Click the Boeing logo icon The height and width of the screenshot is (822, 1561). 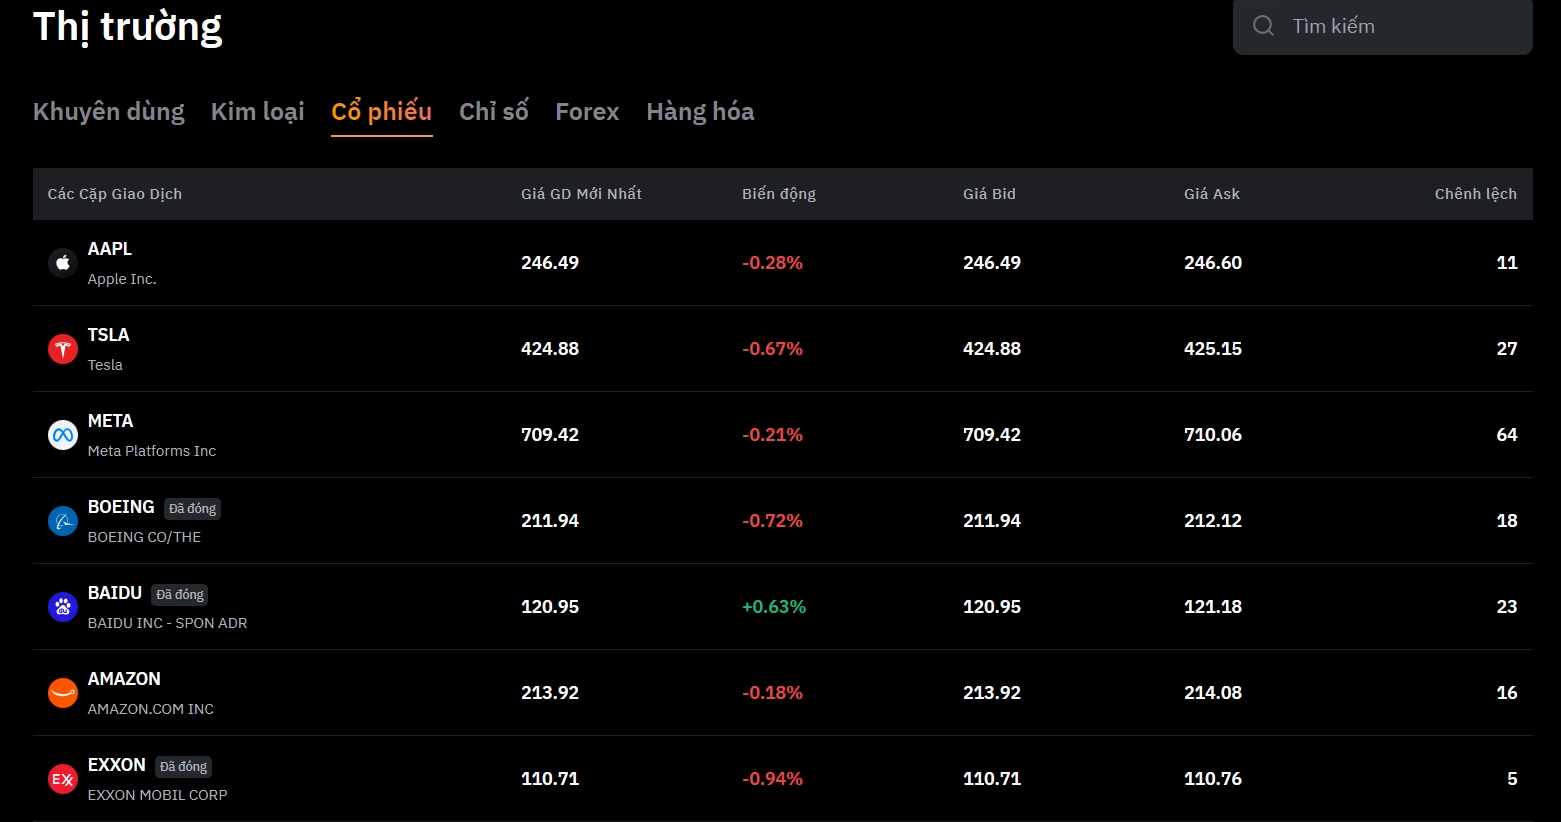point(63,521)
